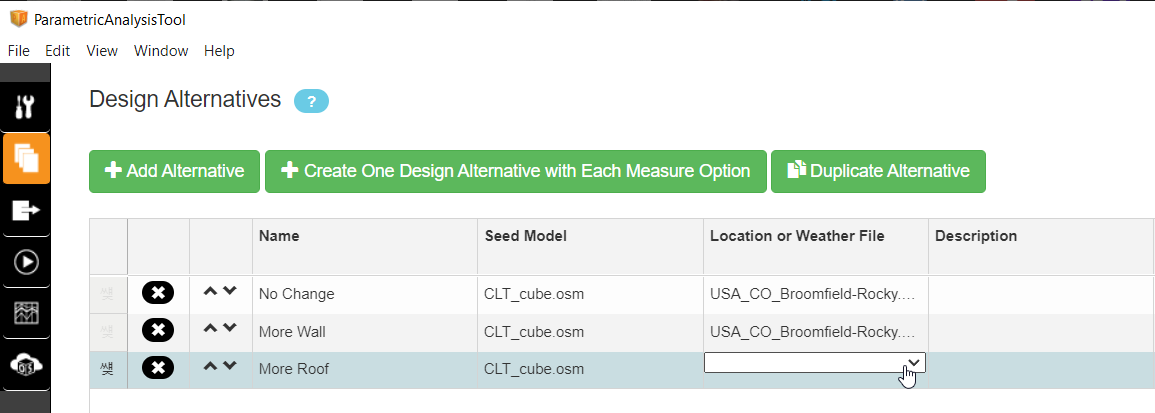This screenshot has height=413, width=1155.
Task: Click the blue help question mark badge
Action: coord(311,101)
